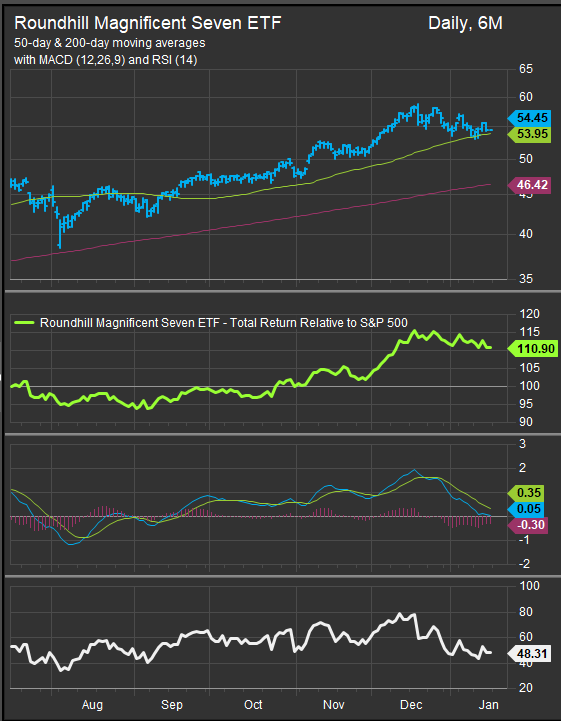Click the Oct label on the time axis
Screen dimensions: 561x721
[x=253, y=704]
